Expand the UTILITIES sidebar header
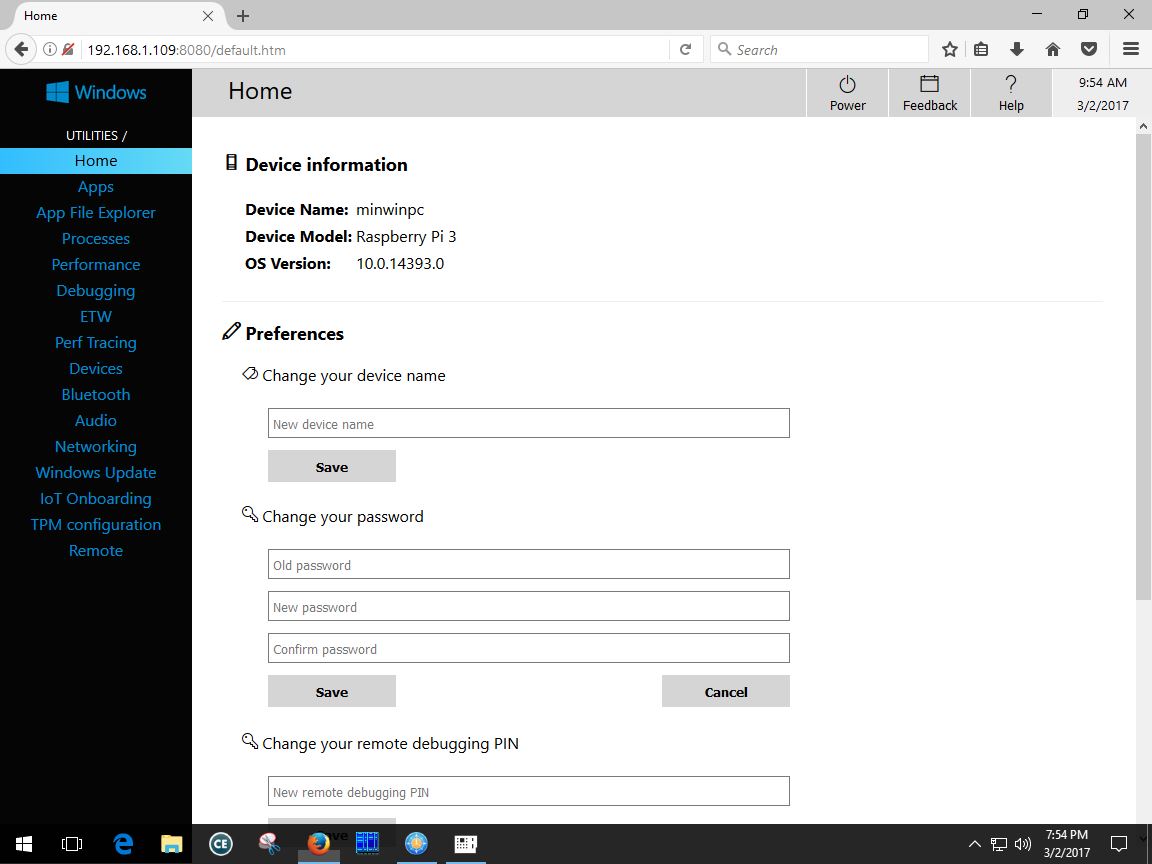This screenshot has width=1152, height=864. click(x=96, y=135)
